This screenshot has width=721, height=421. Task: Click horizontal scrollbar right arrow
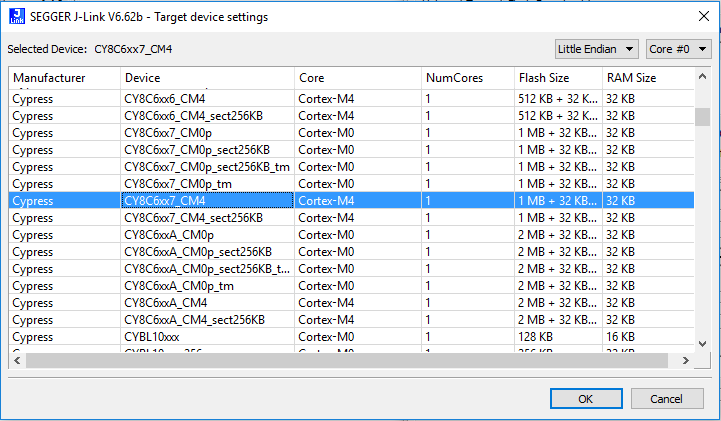pyautogui.click(x=686, y=361)
